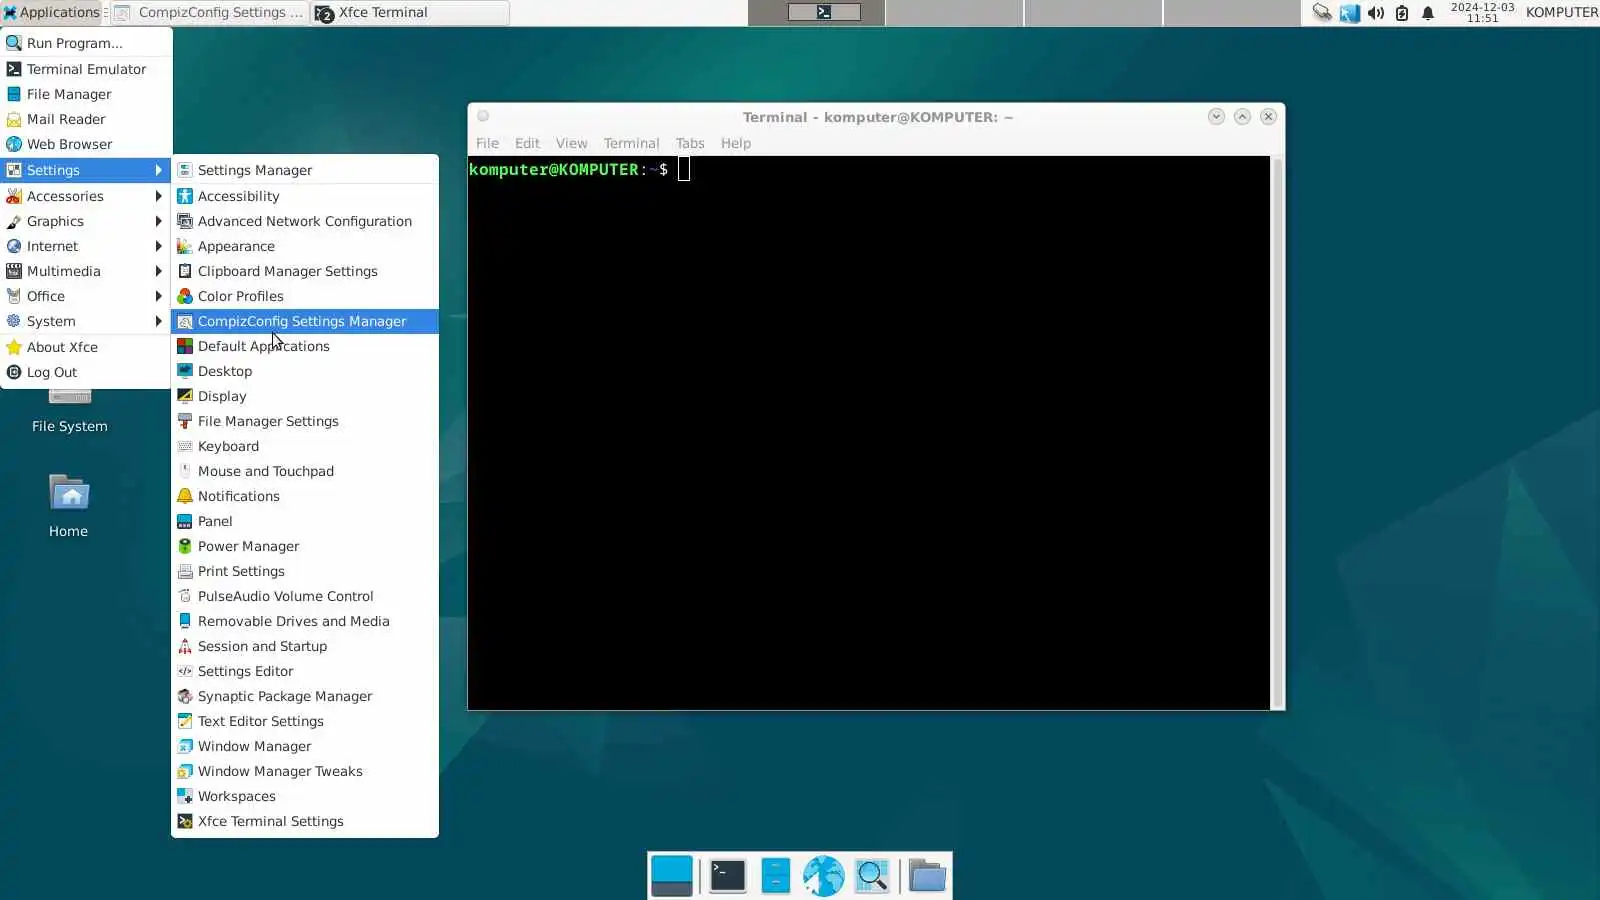This screenshot has width=1600, height=900.
Task: Open the Panel settings entry
Action: click(305, 521)
